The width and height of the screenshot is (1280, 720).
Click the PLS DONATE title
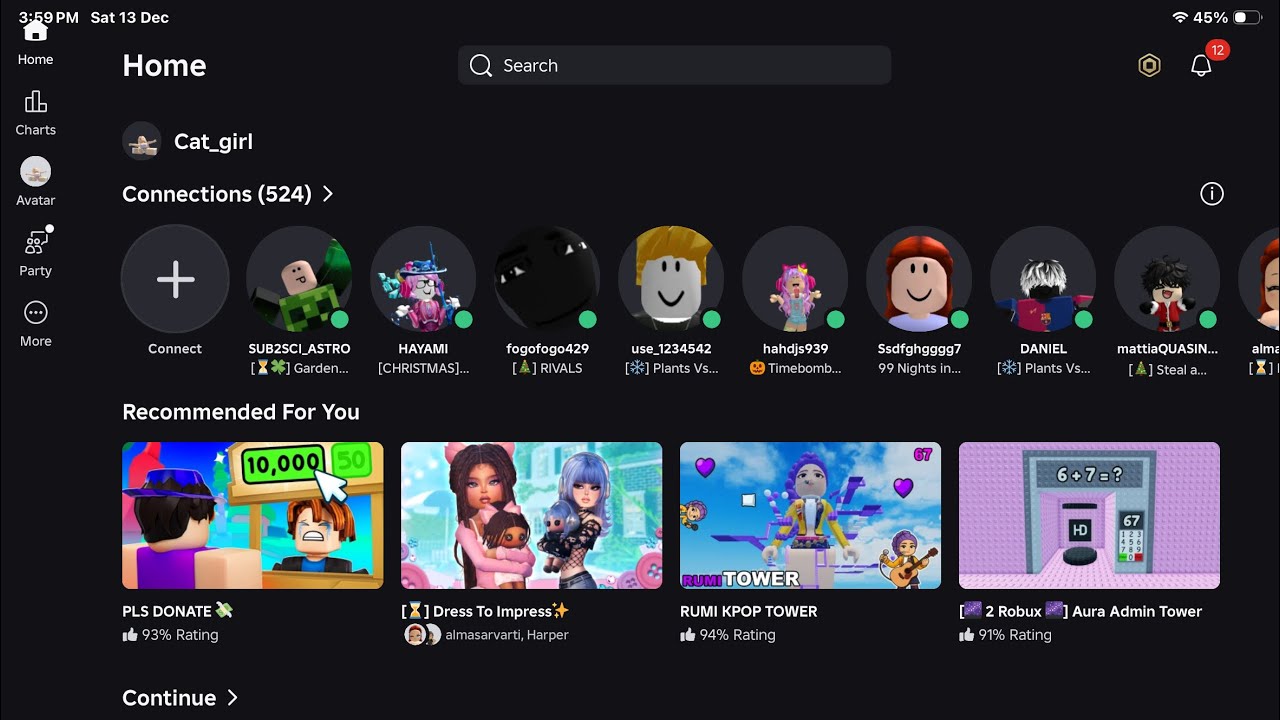177,611
